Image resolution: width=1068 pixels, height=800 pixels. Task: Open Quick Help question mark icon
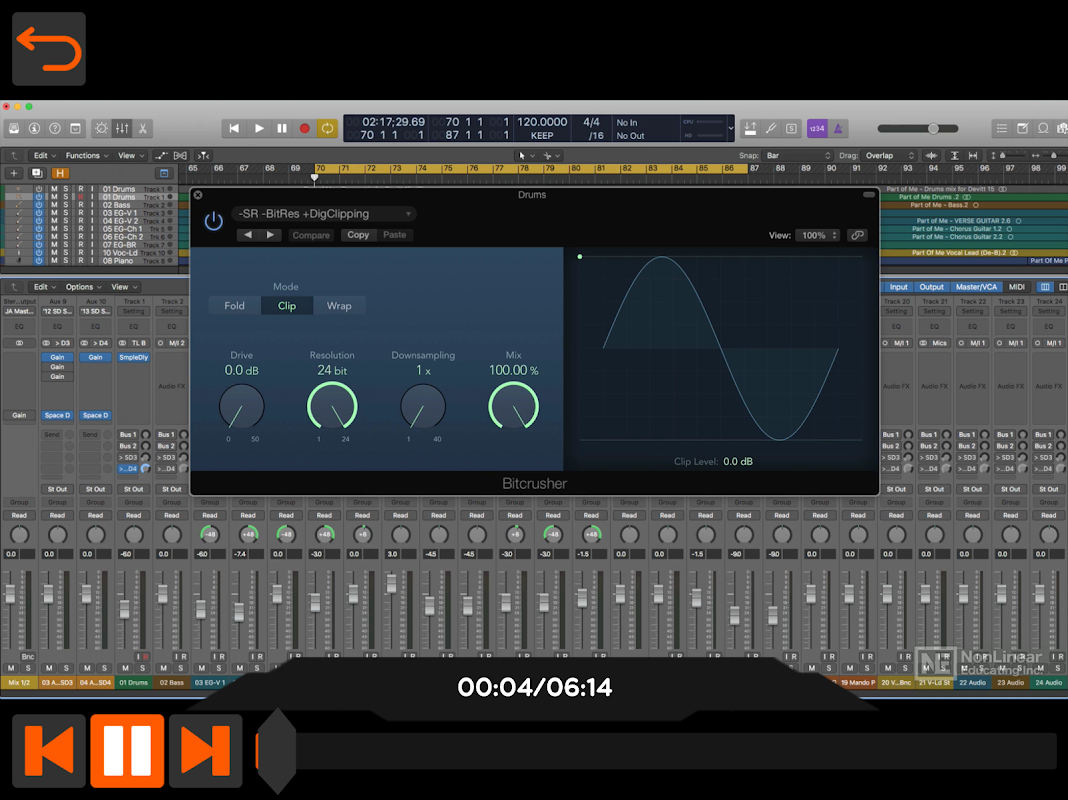click(55, 128)
